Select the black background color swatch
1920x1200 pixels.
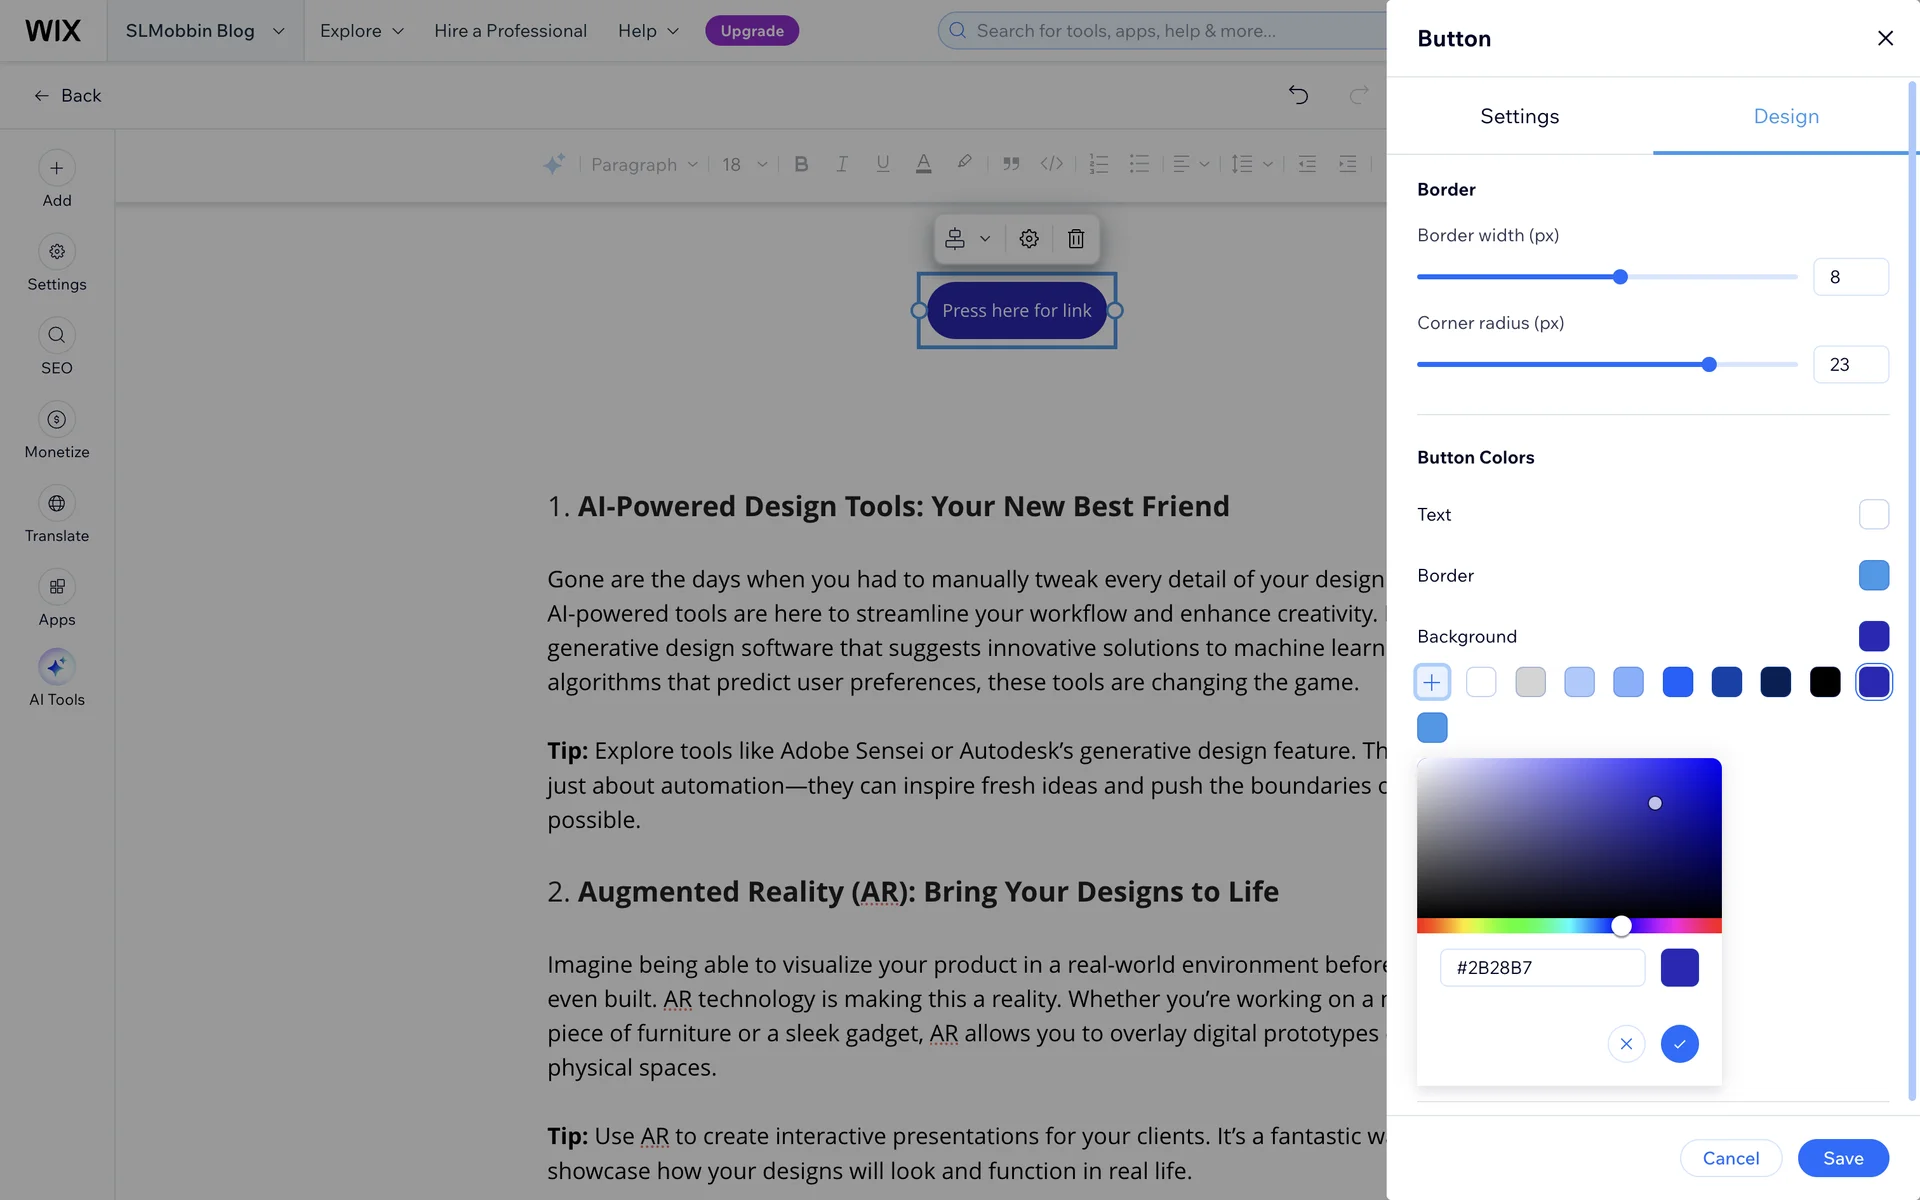(x=1824, y=682)
